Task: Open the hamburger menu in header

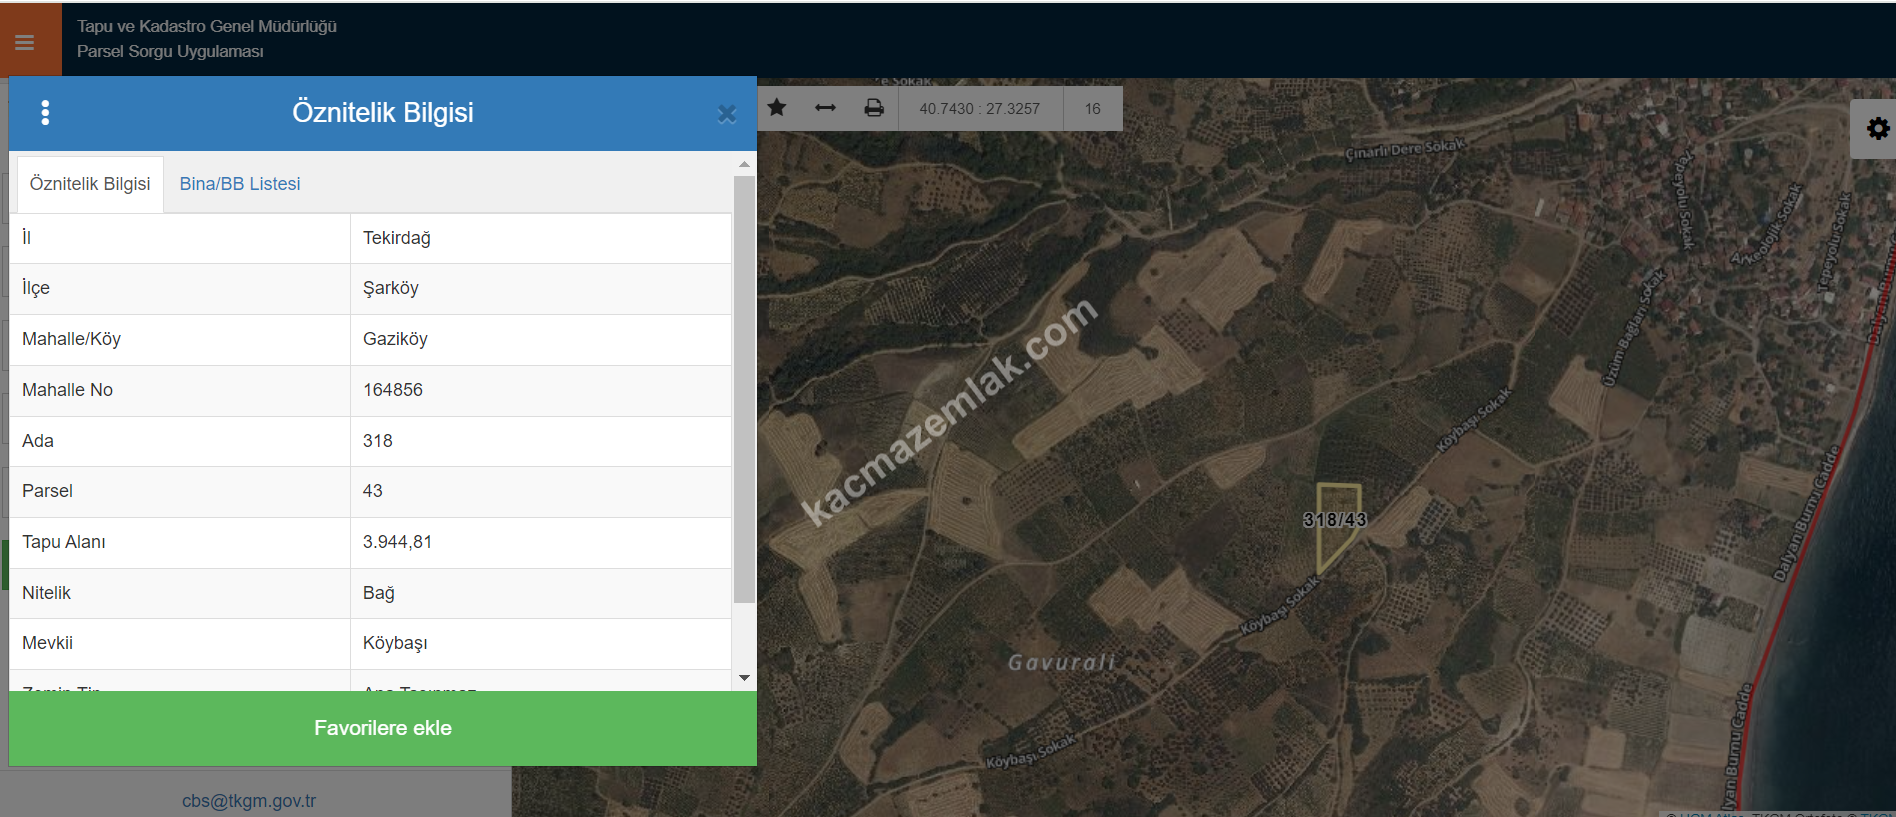Action: click(25, 42)
